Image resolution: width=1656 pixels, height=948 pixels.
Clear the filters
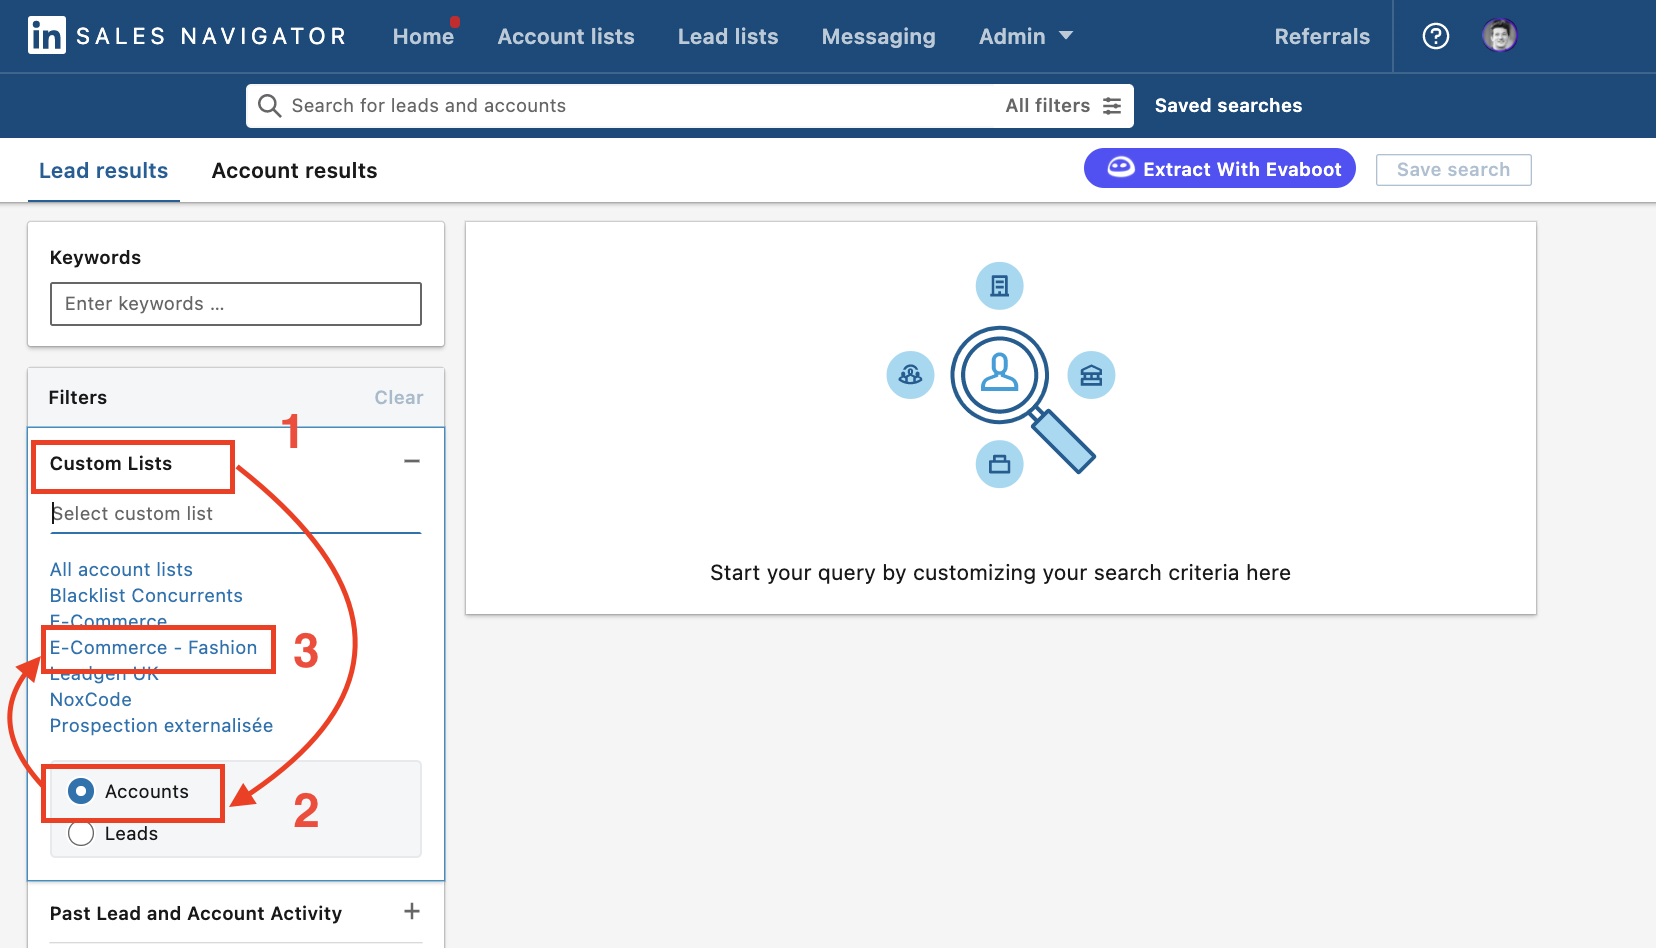pyautogui.click(x=398, y=398)
